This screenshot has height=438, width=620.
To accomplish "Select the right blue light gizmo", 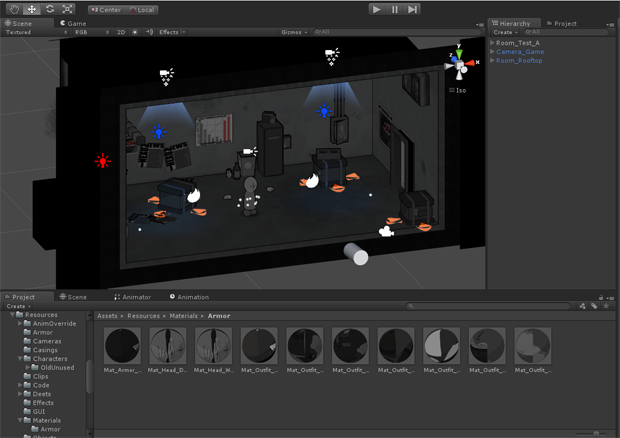I will pos(324,111).
